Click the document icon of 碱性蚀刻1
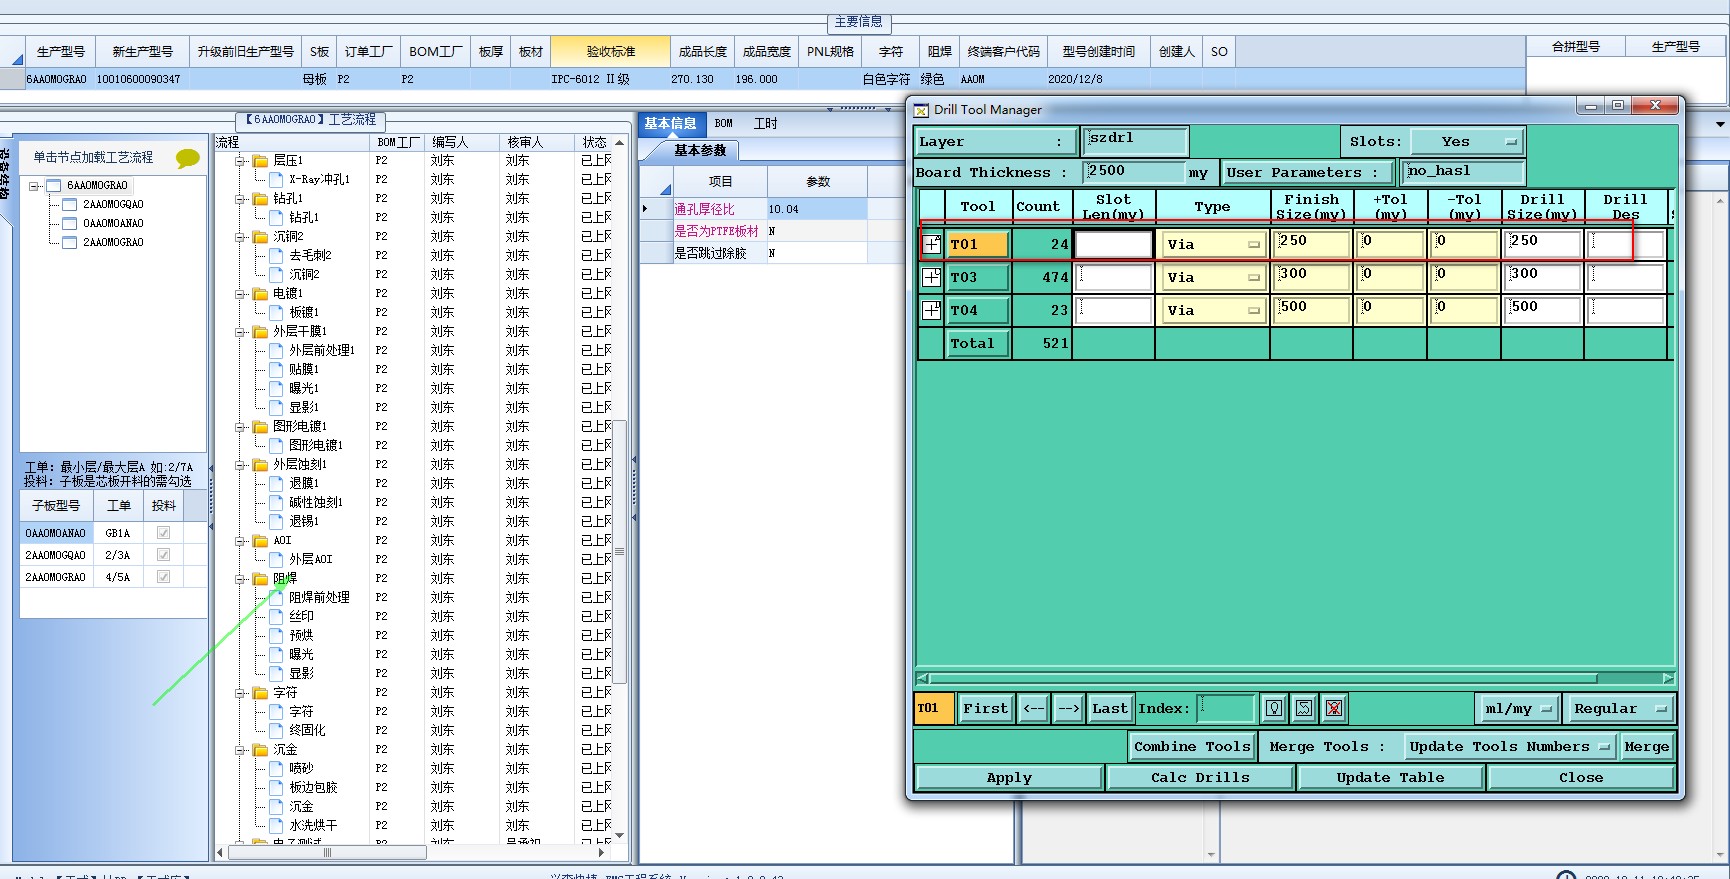Image resolution: width=1730 pixels, height=879 pixels. tap(277, 503)
